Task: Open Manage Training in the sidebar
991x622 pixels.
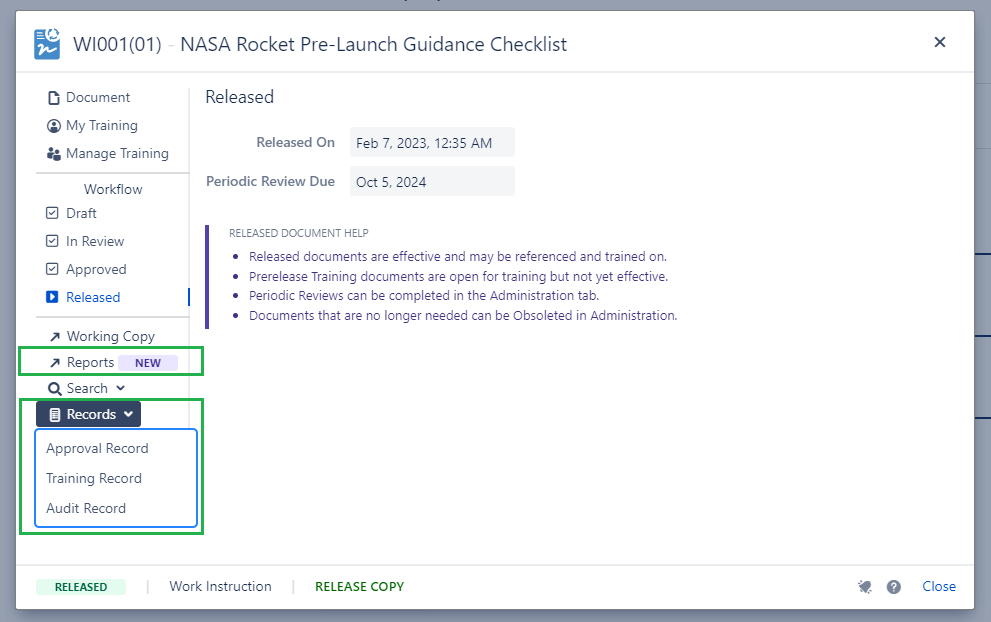Action: click(116, 153)
